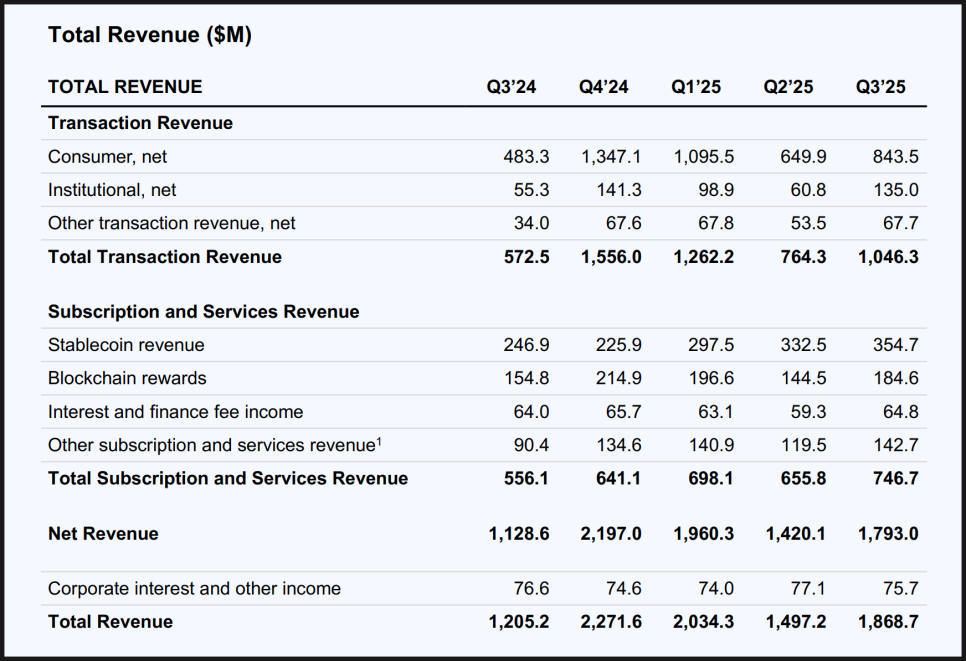The height and width of the screenshot is (661, 966).
Task: Click the 'Blockchain rewards' row label
Action: pos(127,378)
